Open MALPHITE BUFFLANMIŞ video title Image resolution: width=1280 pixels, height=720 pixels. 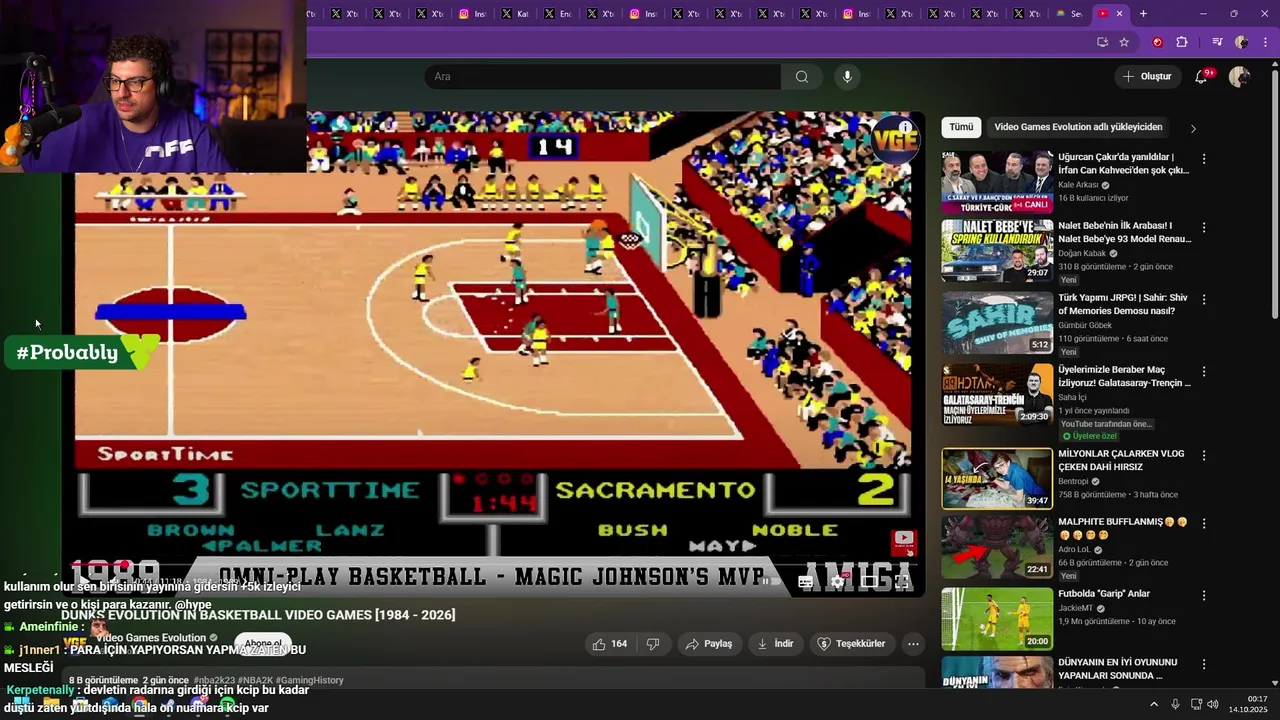1123,528
